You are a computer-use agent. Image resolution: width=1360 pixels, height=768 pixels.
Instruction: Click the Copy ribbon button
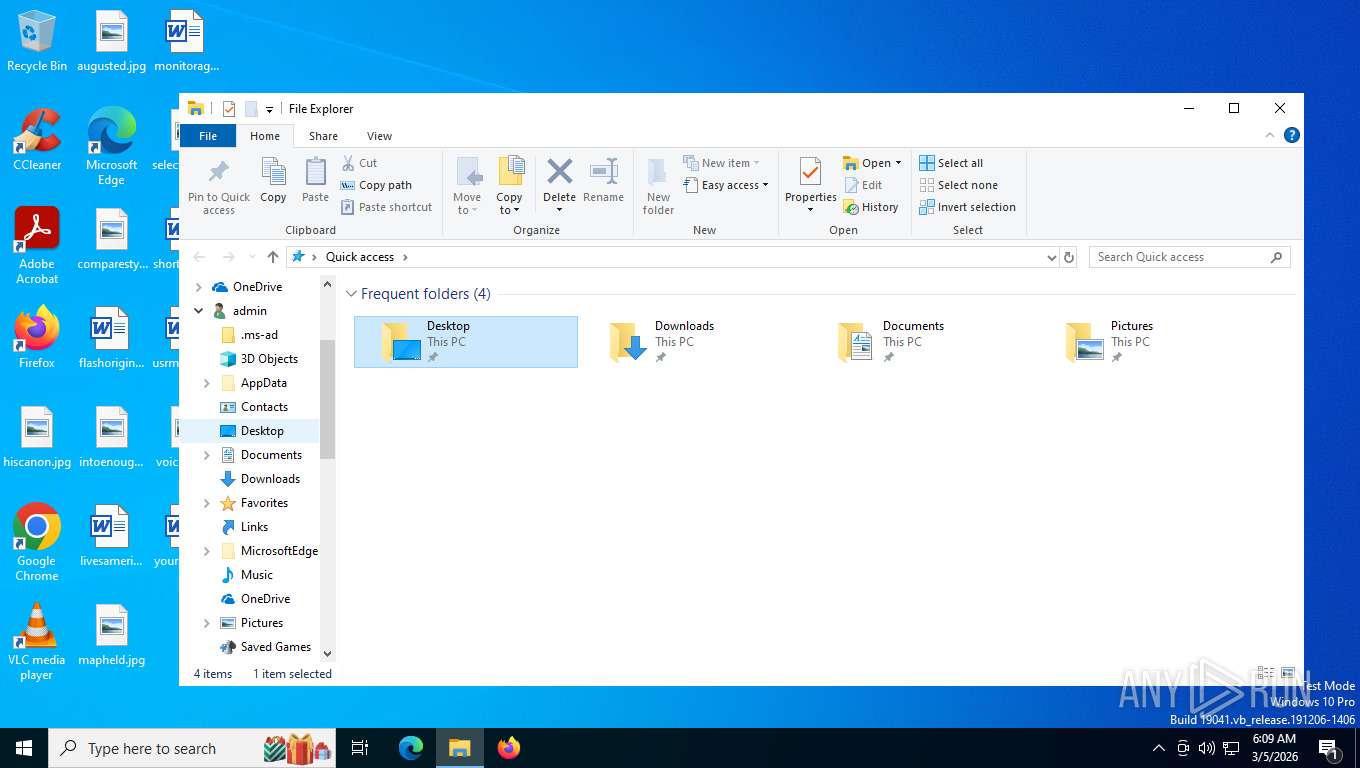click(273, 180)
